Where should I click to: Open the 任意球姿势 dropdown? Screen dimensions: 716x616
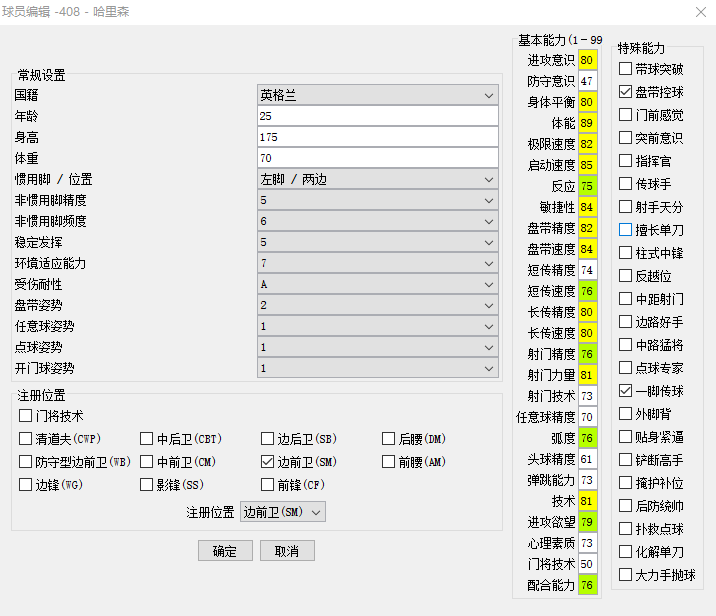(378, 326)
